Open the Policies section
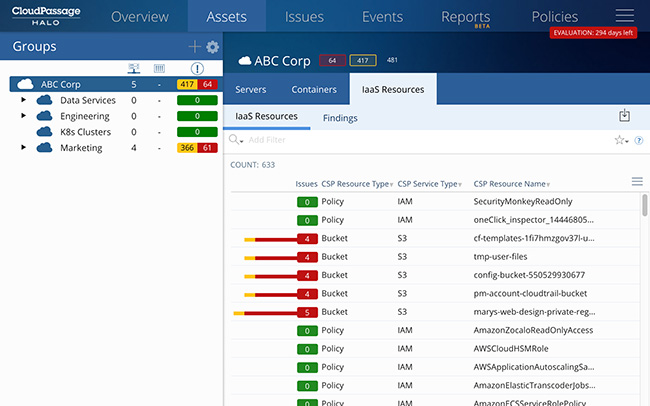650x406 pixels. point(555,17)
